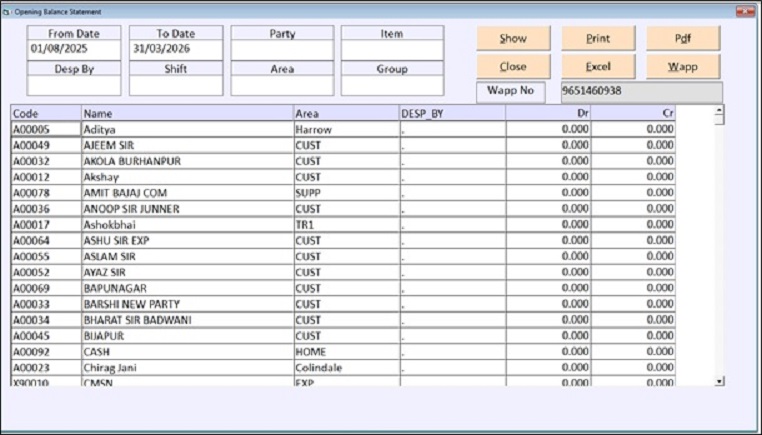This screenshot has width=762, height=435.
Task: Select code cell A00032
Action: (46, 161)
